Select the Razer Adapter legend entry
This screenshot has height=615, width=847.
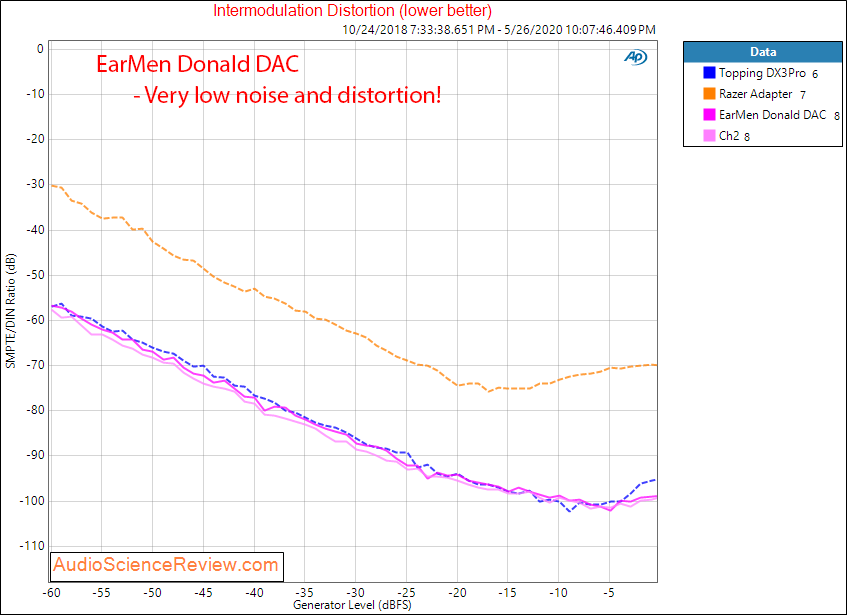(x=755, y=94)
